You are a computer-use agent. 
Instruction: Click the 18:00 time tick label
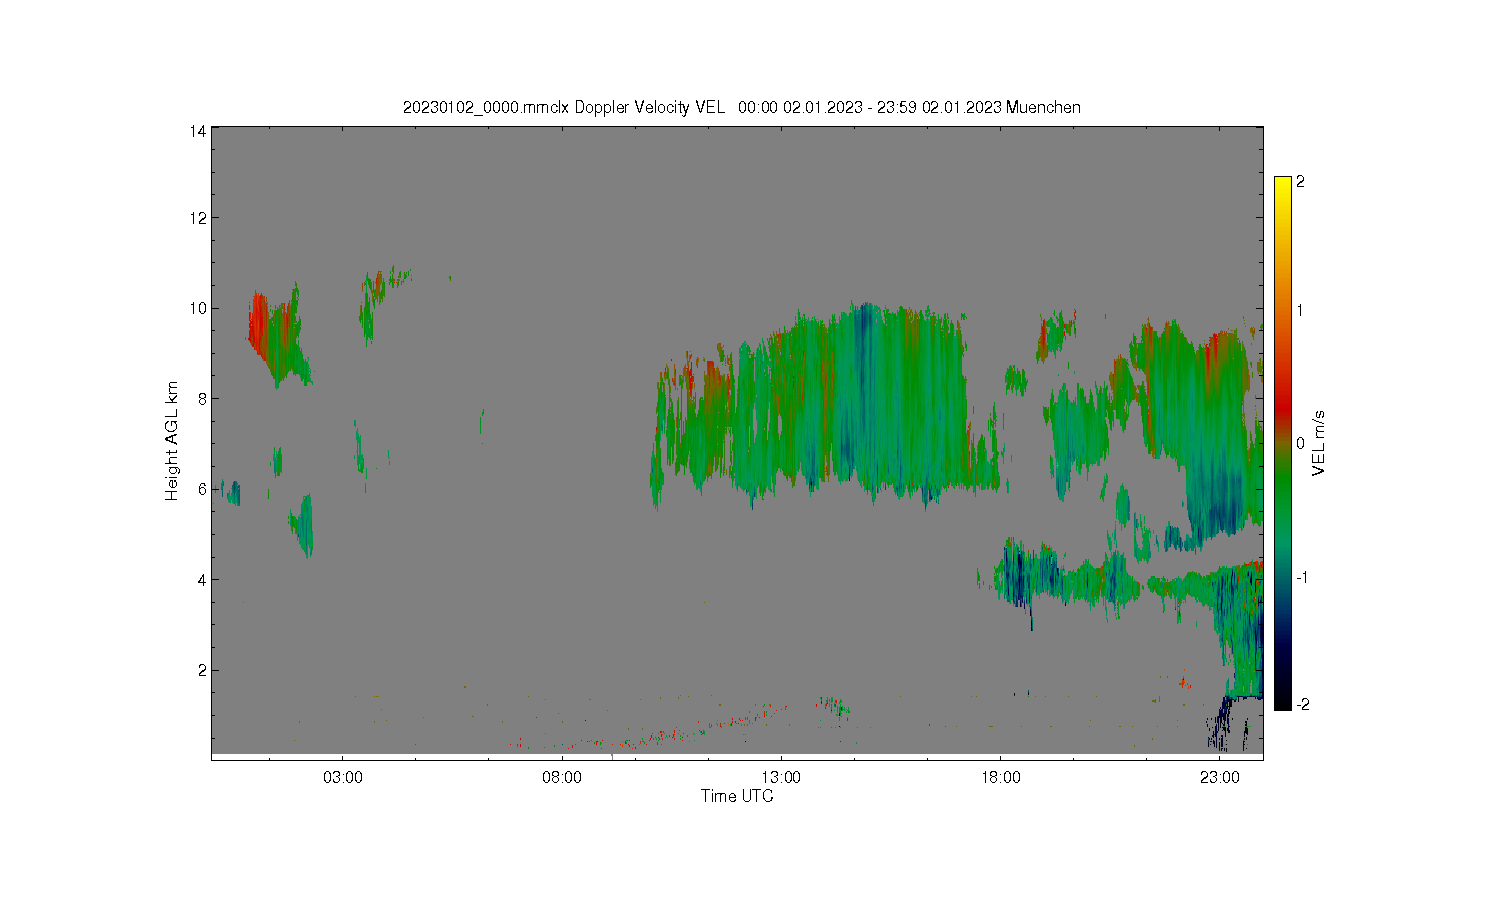click(x=1000, y=777)
